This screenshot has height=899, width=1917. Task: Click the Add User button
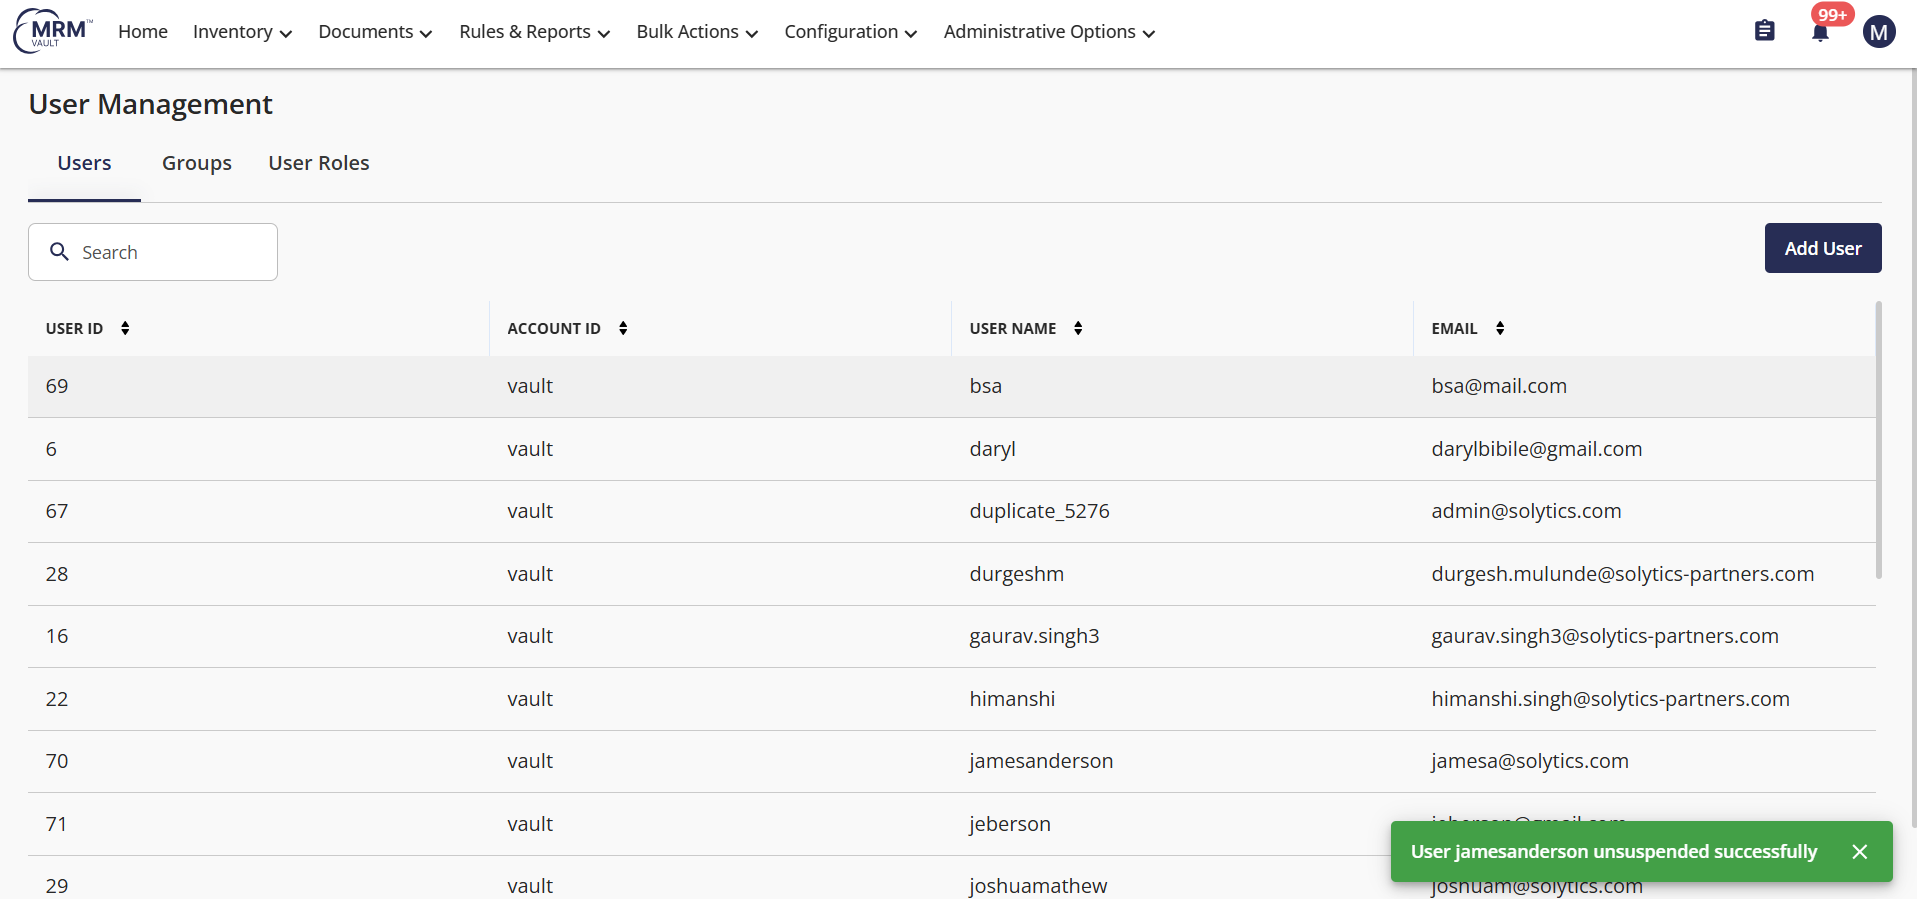tap(1822, 248)
